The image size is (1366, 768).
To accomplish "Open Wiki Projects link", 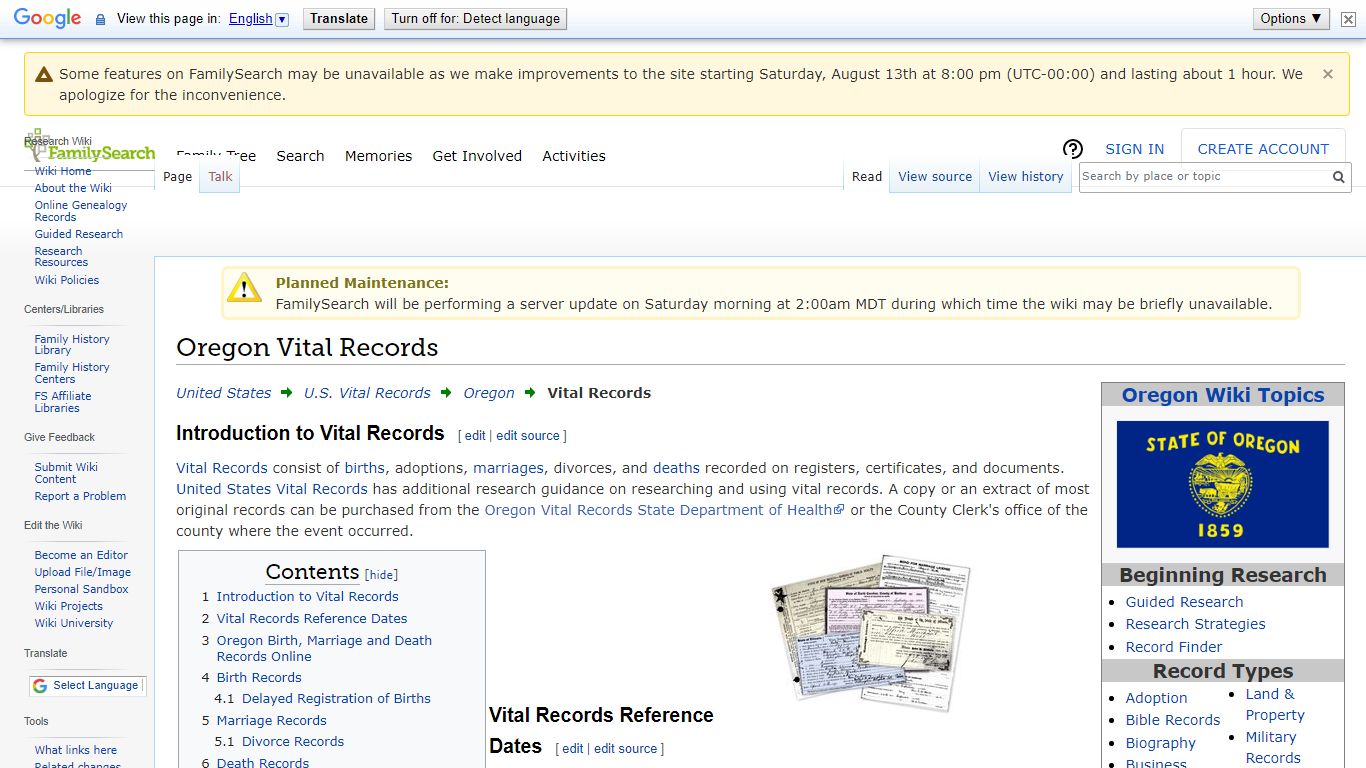I will point(69,606).
